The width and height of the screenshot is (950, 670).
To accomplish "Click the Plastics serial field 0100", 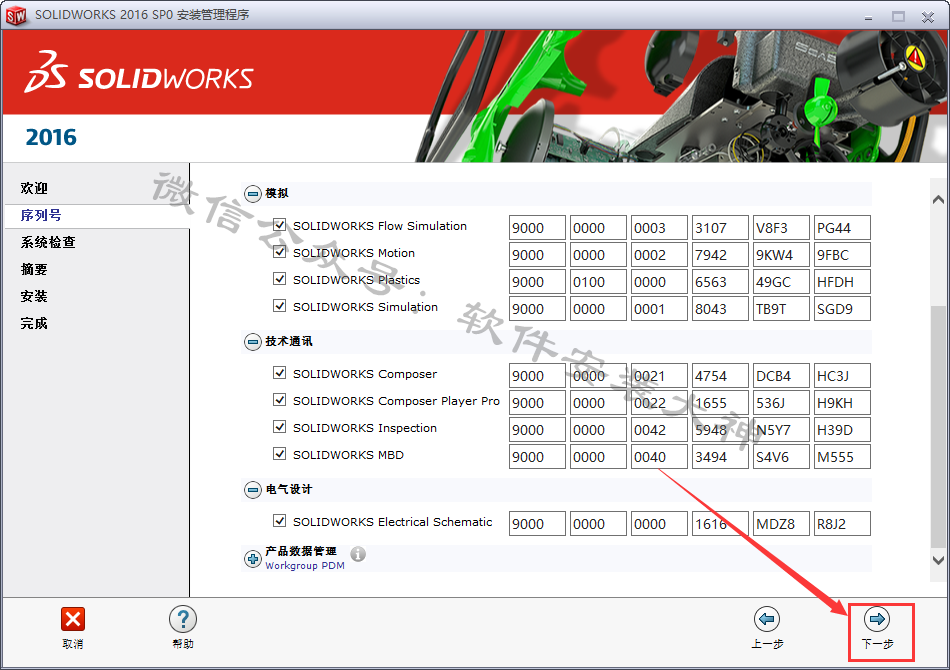I will point(598,282).
